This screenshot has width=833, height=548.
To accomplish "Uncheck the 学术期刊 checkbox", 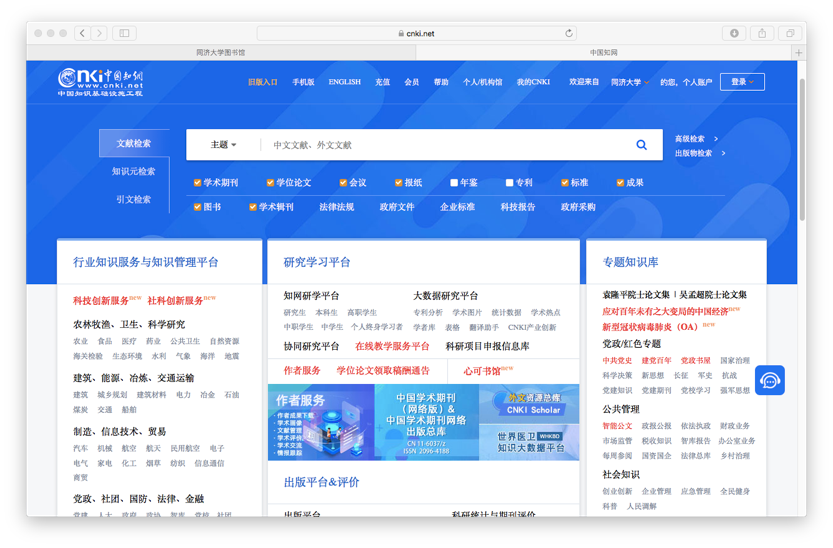I will click(x=198, y=183).
